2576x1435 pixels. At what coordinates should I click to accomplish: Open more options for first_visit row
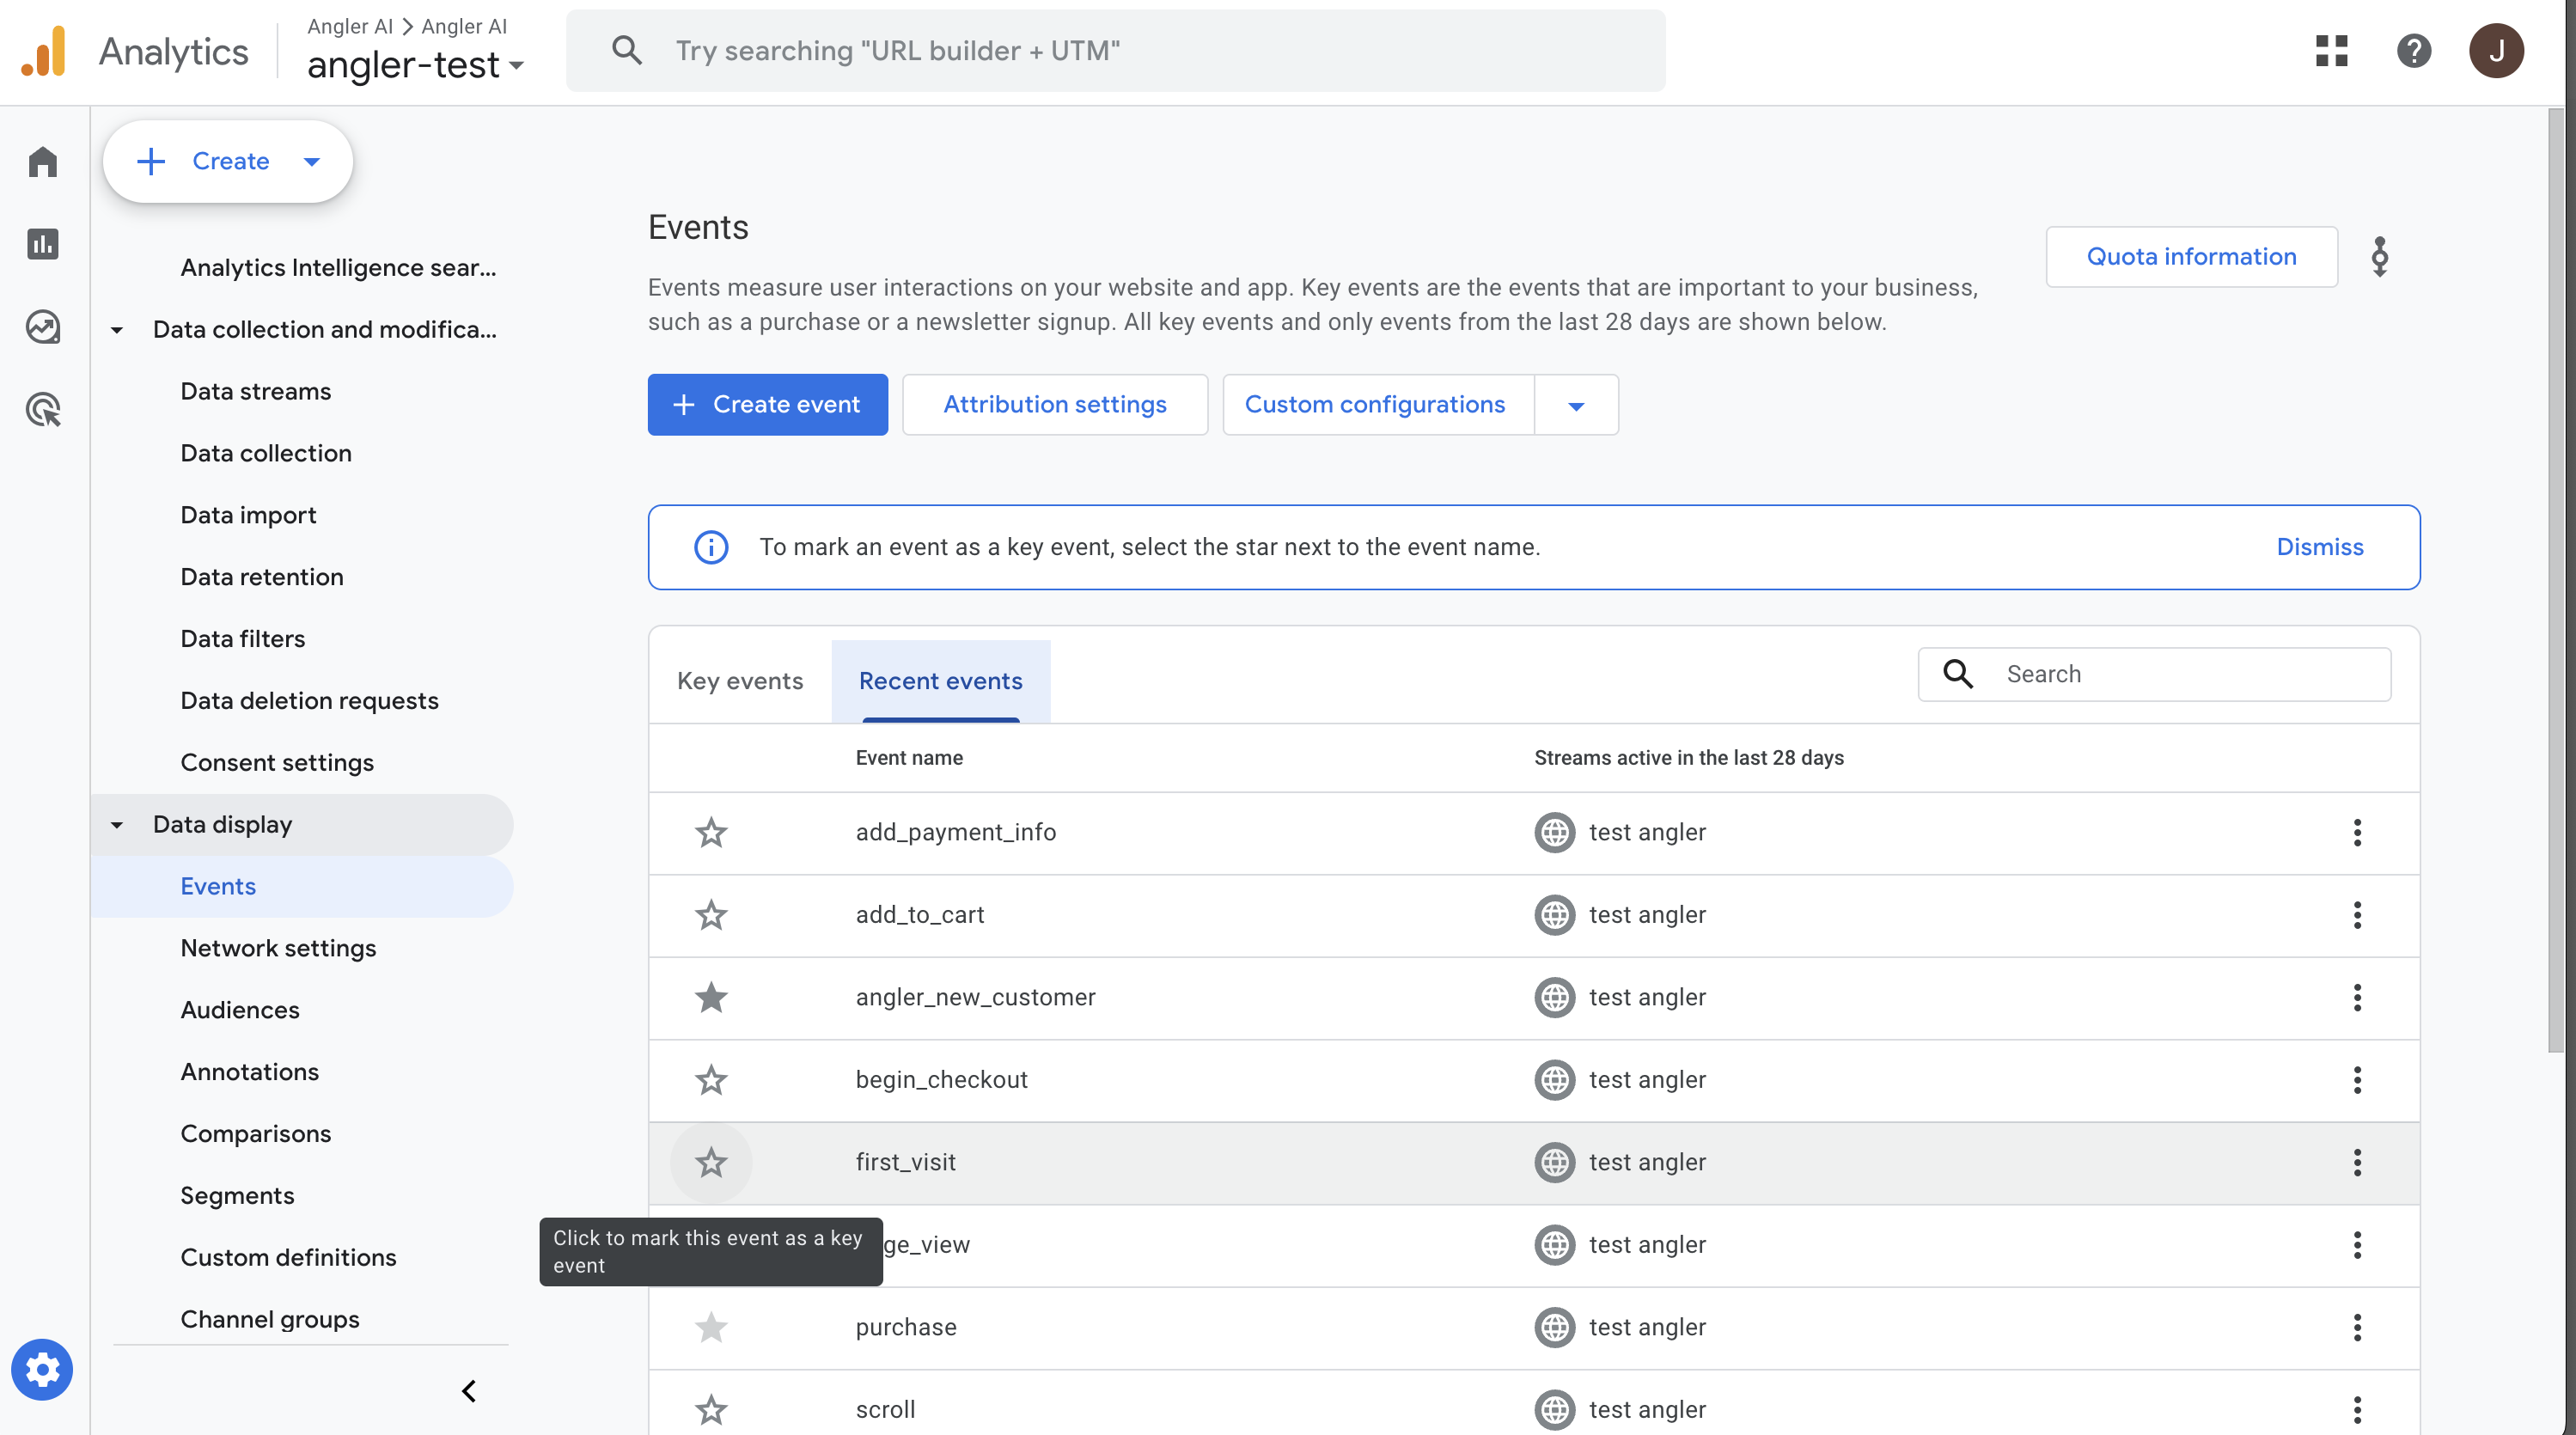[2357, 1163]
